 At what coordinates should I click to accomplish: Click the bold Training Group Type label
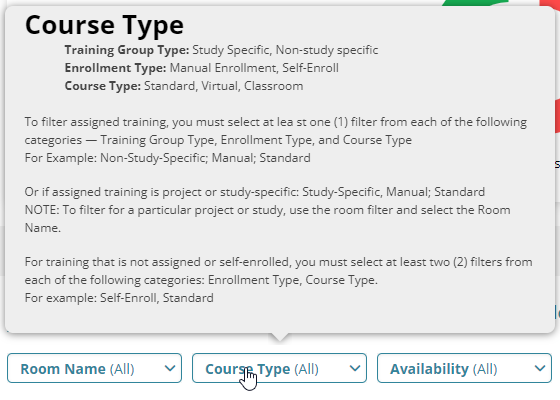click(x=127, y=50)
